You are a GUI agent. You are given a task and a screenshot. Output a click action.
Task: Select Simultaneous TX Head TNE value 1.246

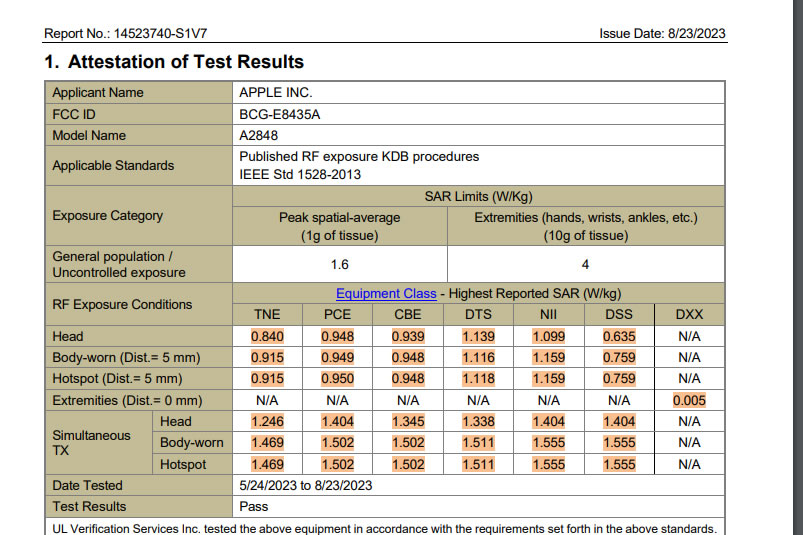click(267, 422)
